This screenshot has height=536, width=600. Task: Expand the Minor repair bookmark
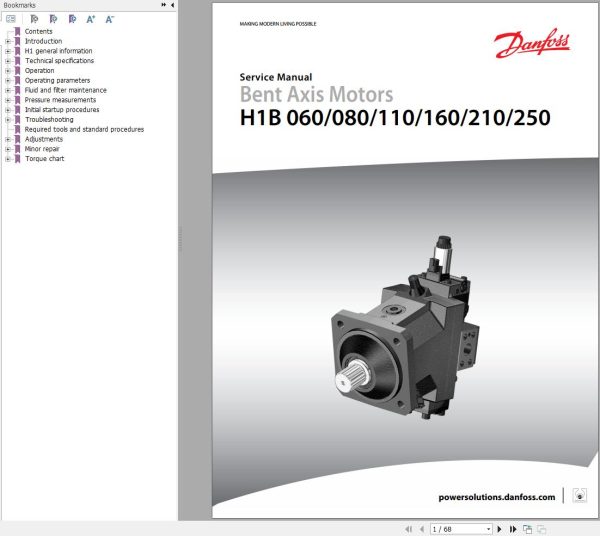(x=8, y=149)
